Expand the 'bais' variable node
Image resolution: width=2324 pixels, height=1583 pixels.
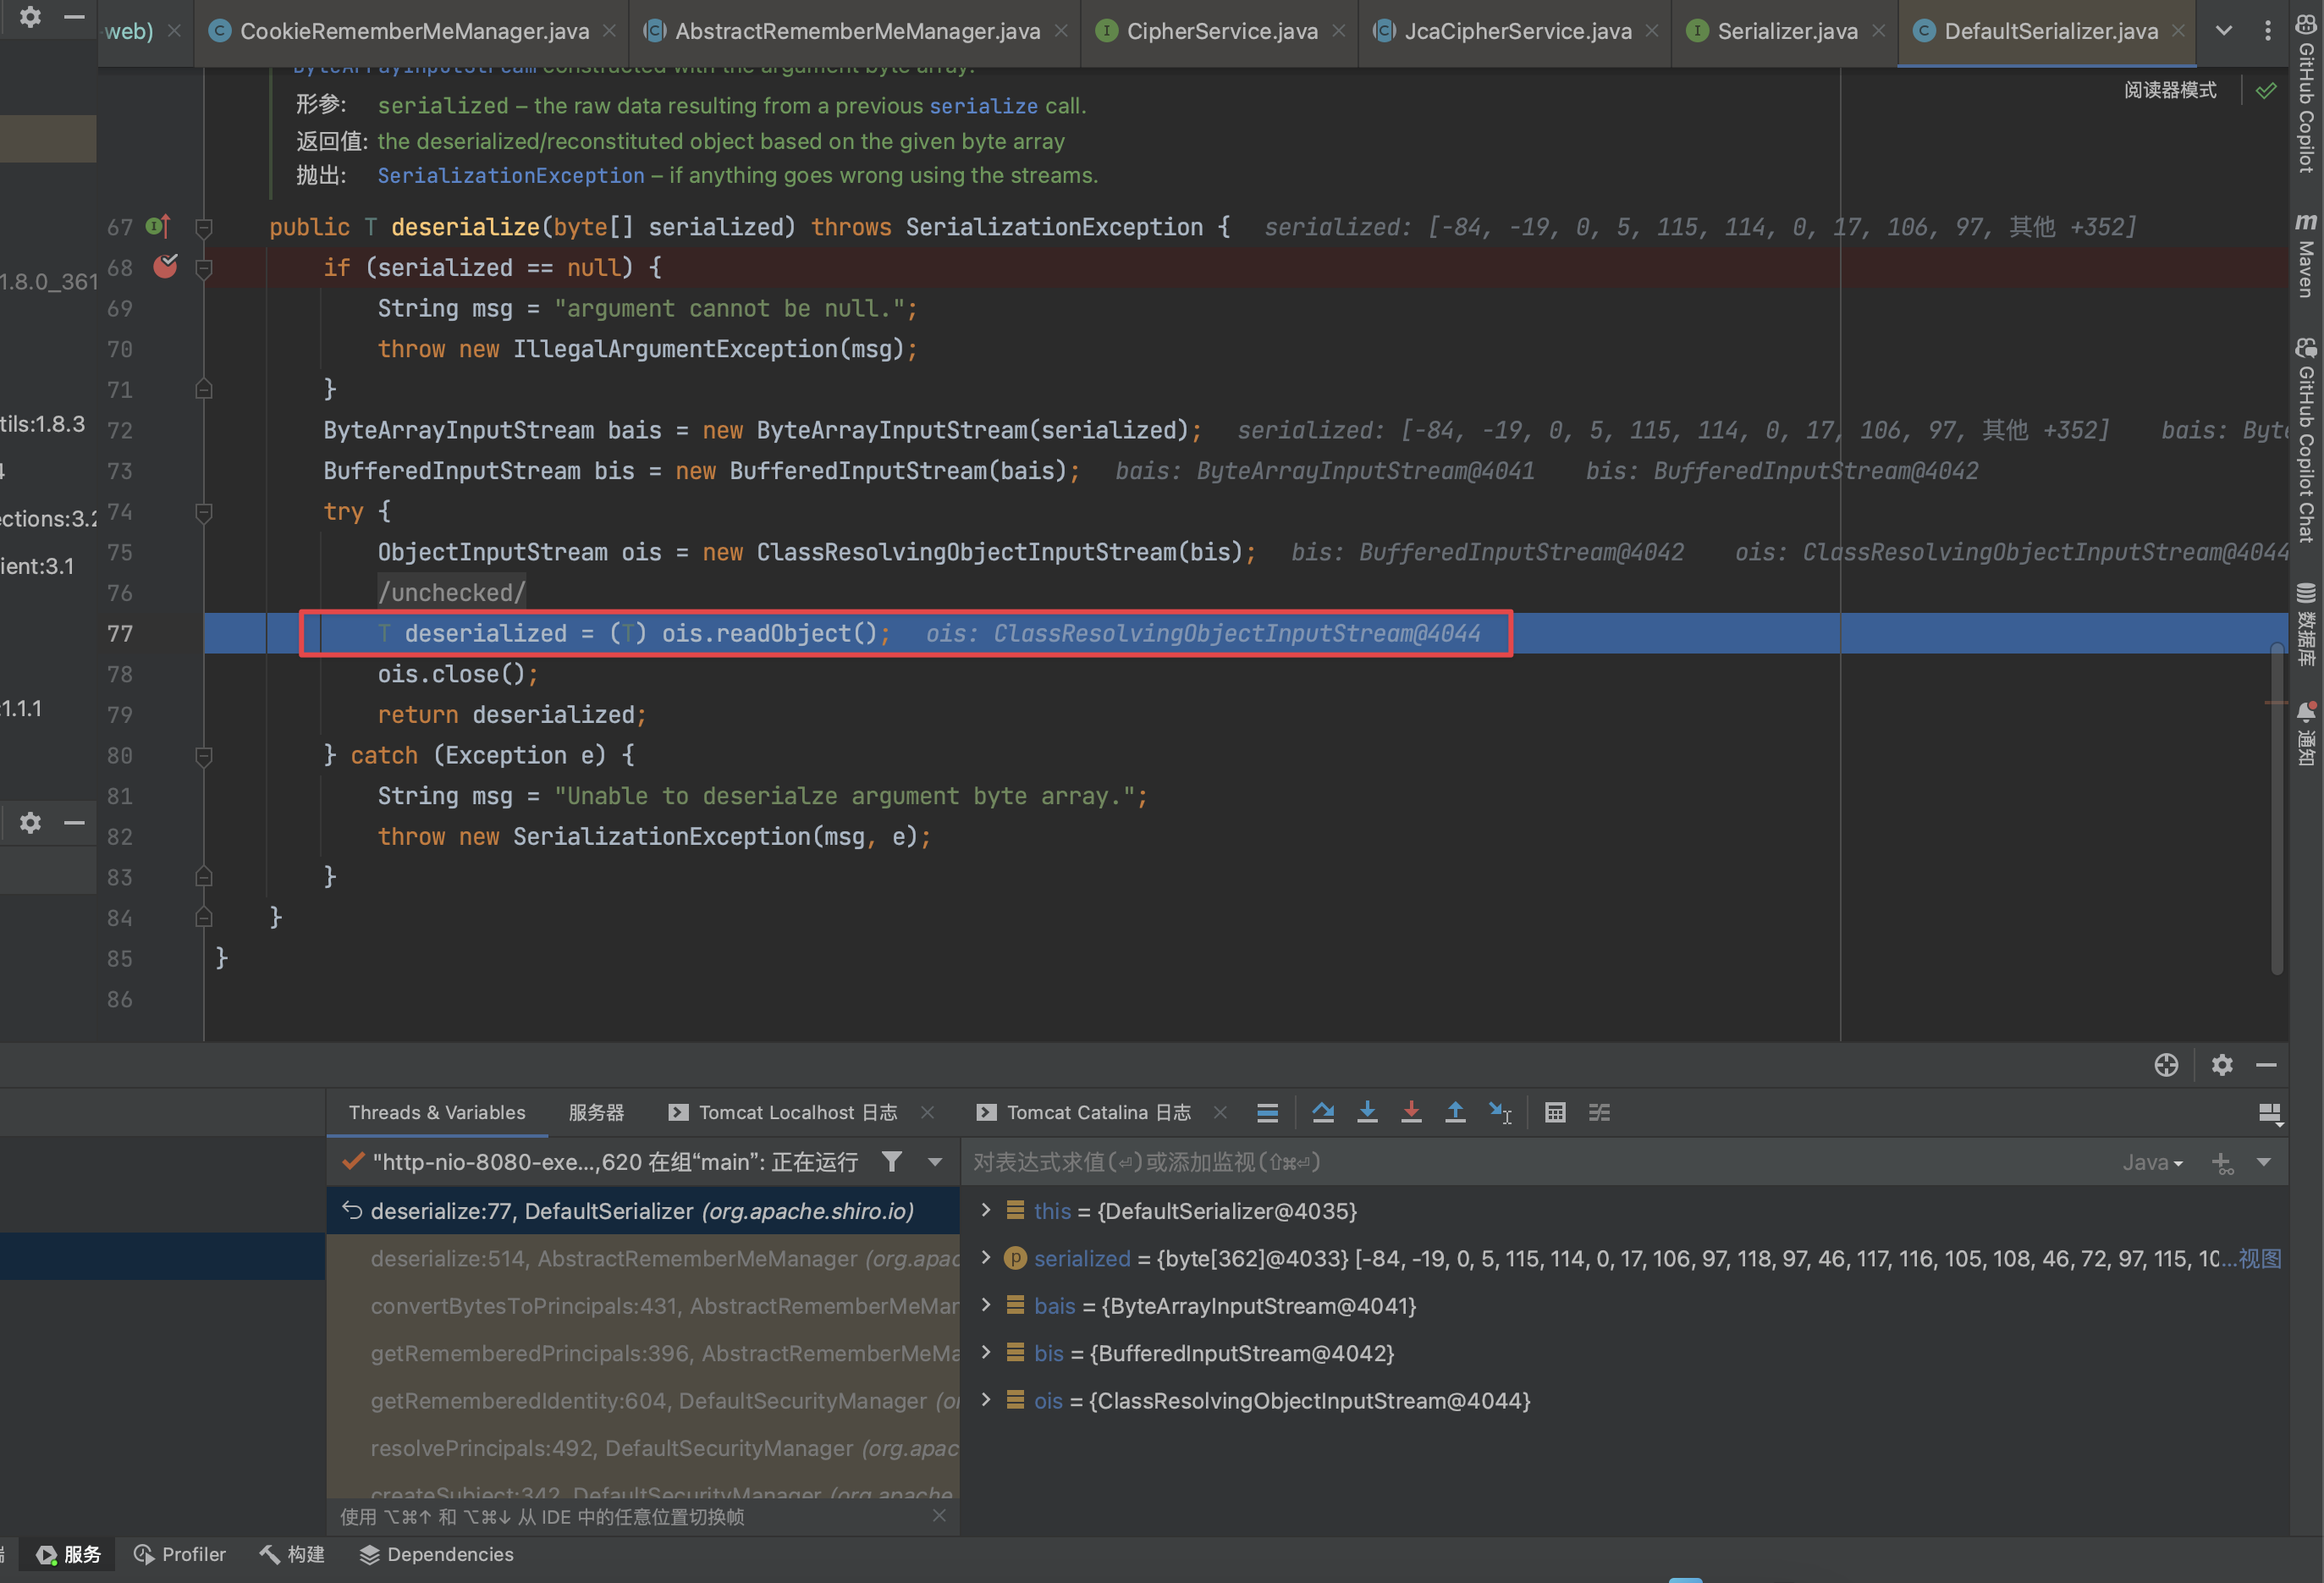[x=986, y=1304]
